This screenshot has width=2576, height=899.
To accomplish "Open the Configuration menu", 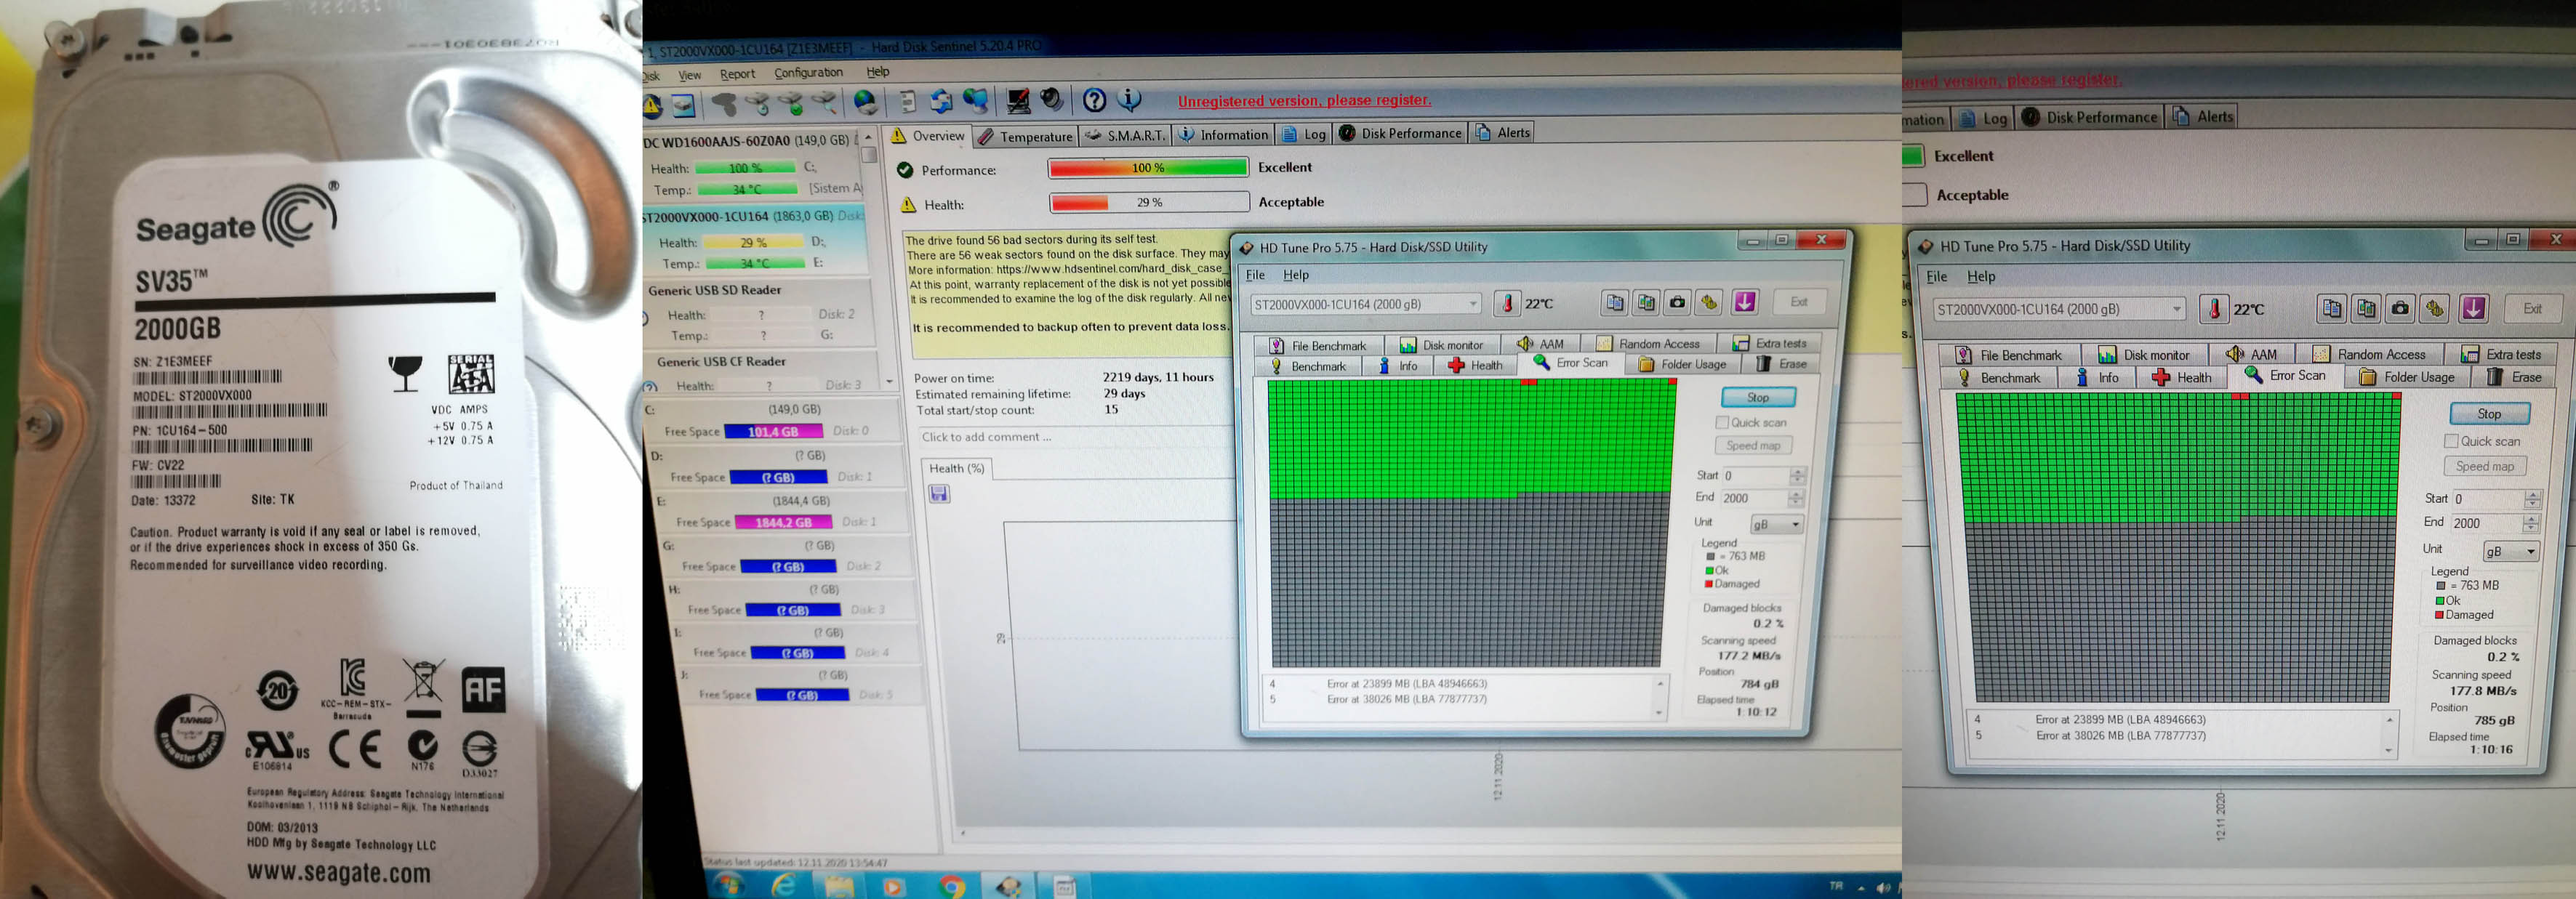I will click(x=808, y=73).
